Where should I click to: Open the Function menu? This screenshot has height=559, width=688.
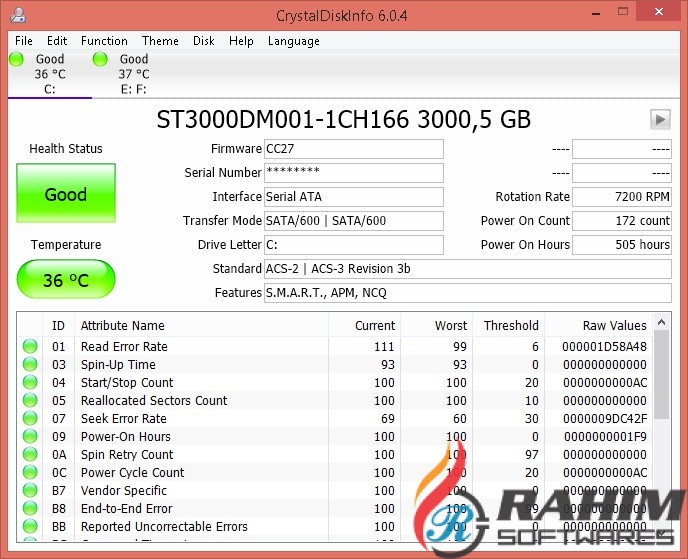(x=104, y=41)
